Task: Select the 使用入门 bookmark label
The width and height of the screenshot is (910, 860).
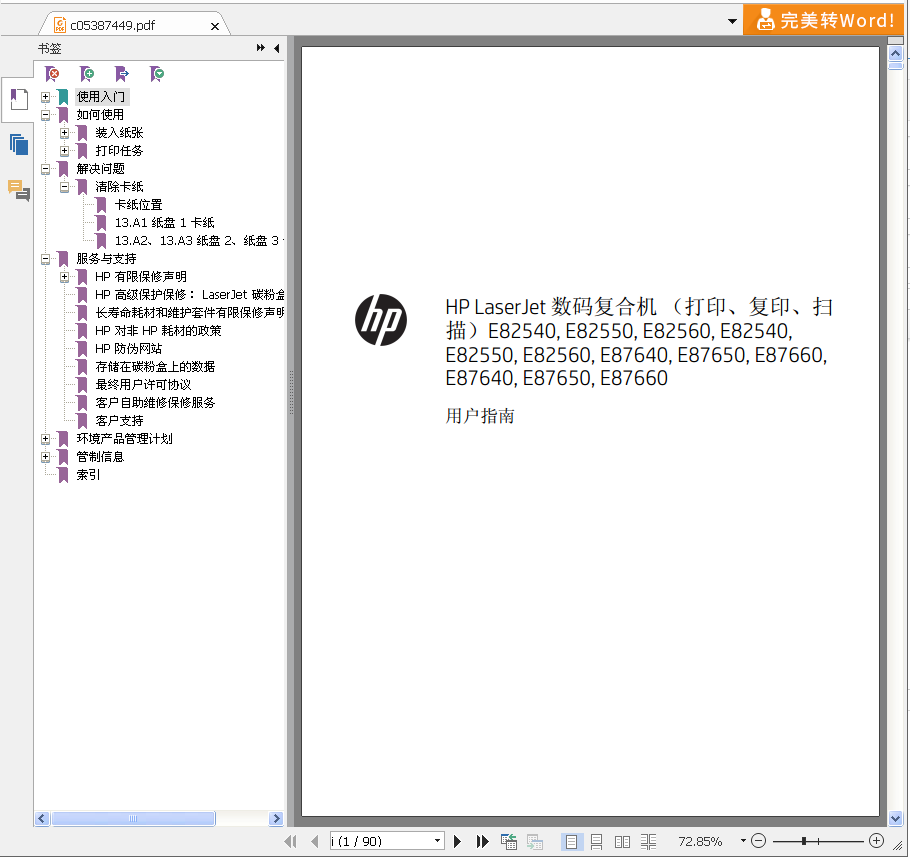Action: click(x=101, y=96)
